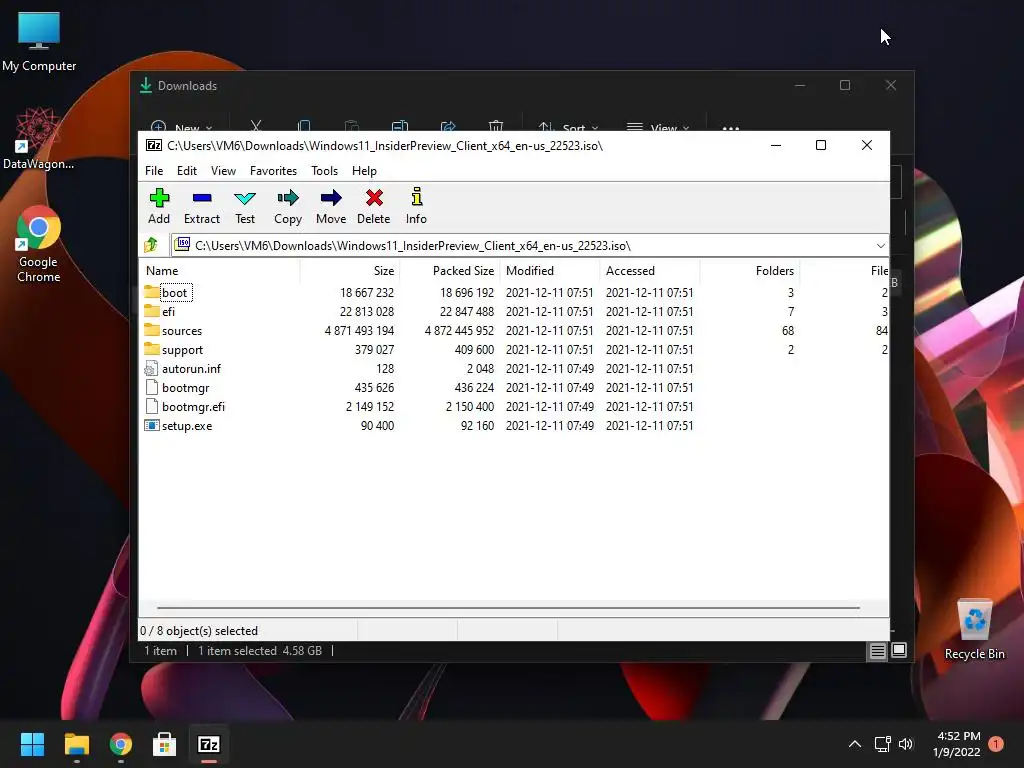Open the Windows Start menu

point(32,744)
